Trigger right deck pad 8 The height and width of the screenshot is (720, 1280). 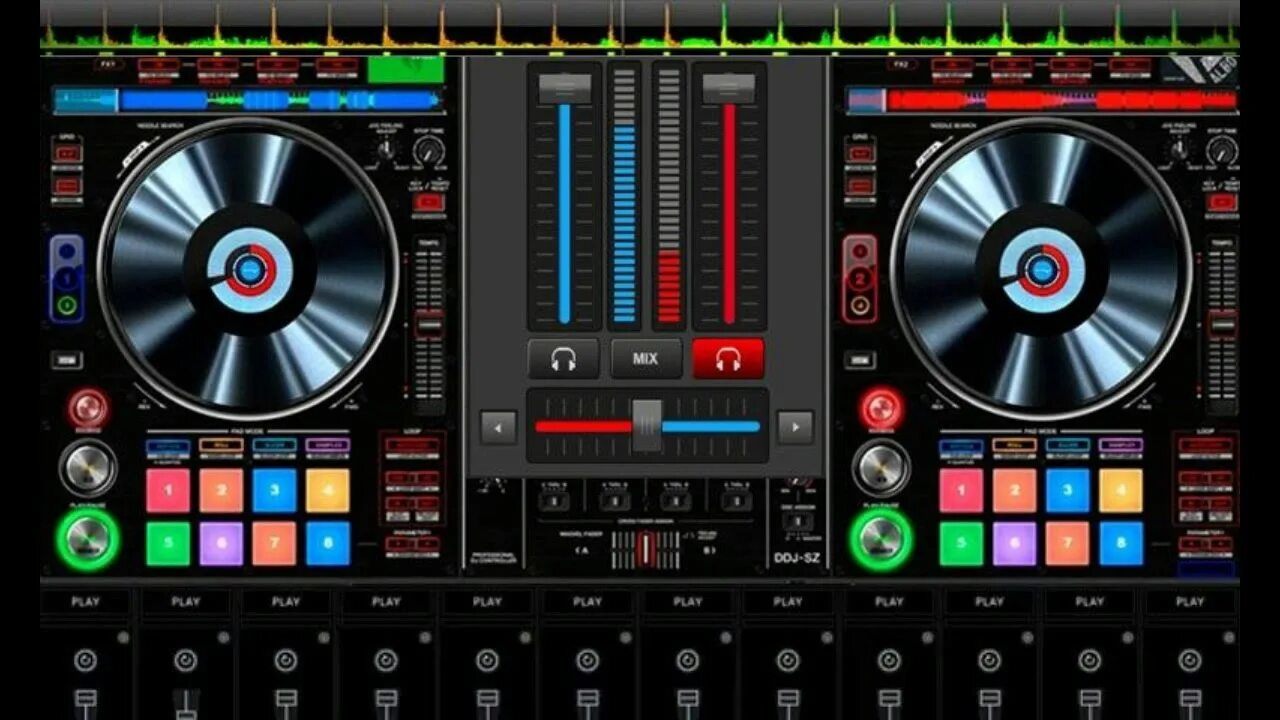(1121, 544)
